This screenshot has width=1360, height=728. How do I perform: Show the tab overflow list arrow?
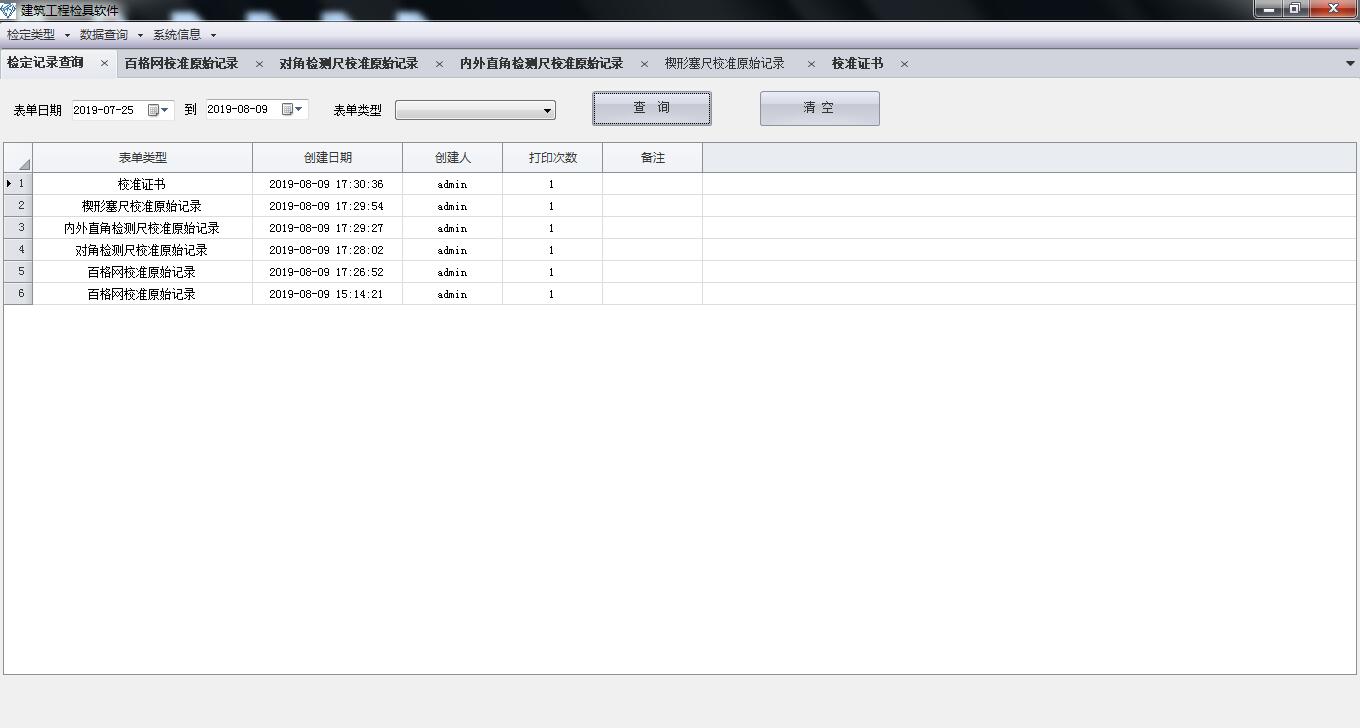1350,64
